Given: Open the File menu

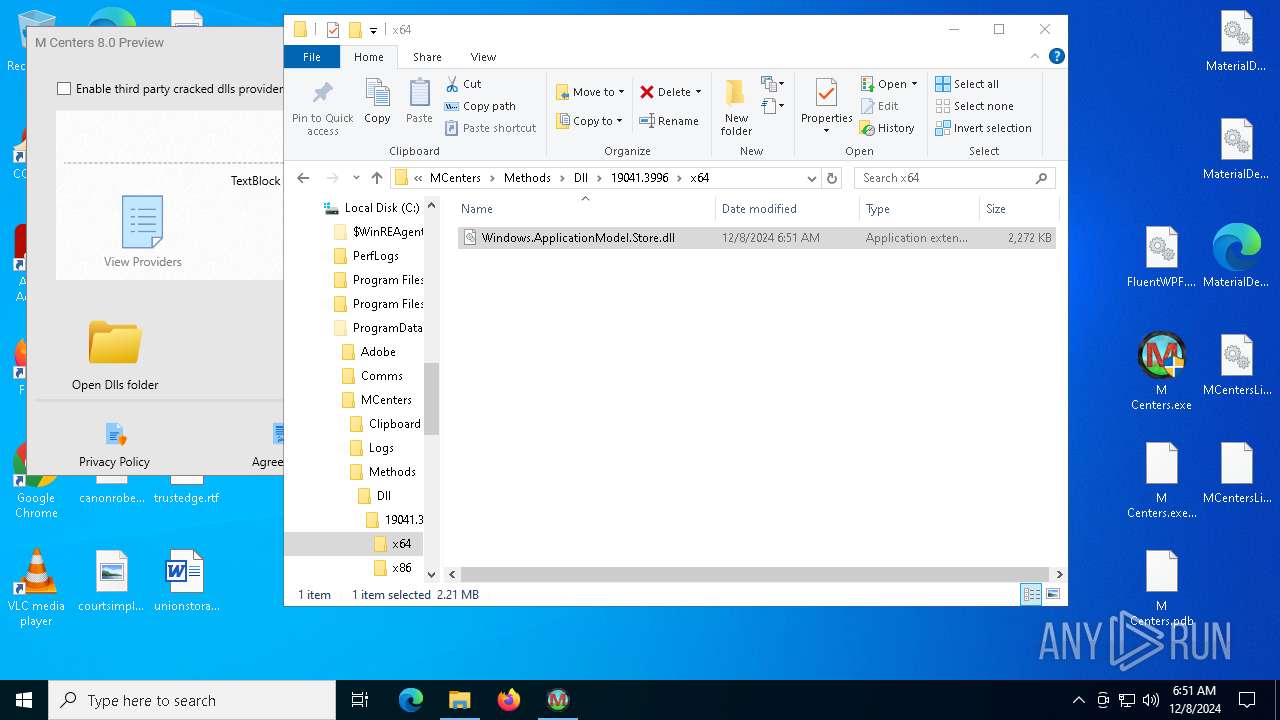Looking at the screenshot, I should pyautogui.click(x=312, y=57).
